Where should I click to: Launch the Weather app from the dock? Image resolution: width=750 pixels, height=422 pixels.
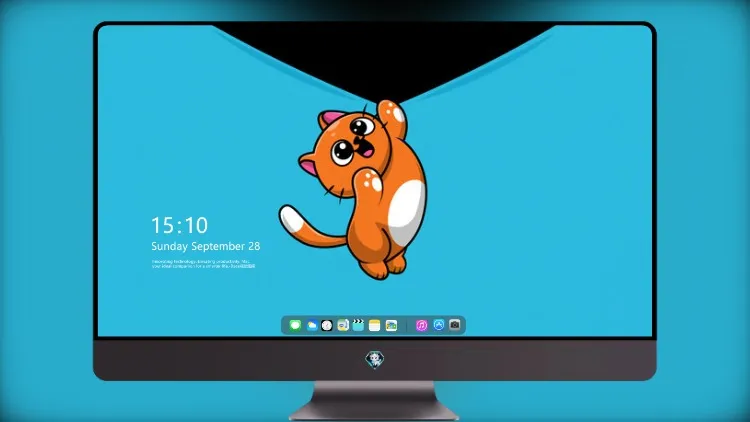[x=312, y=325]
